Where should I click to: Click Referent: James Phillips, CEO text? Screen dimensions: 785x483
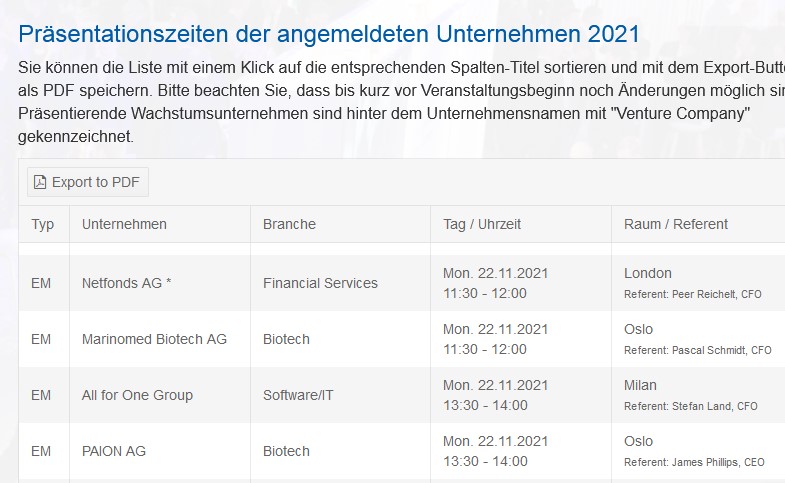pyautogui.click(x=697, y=462)
